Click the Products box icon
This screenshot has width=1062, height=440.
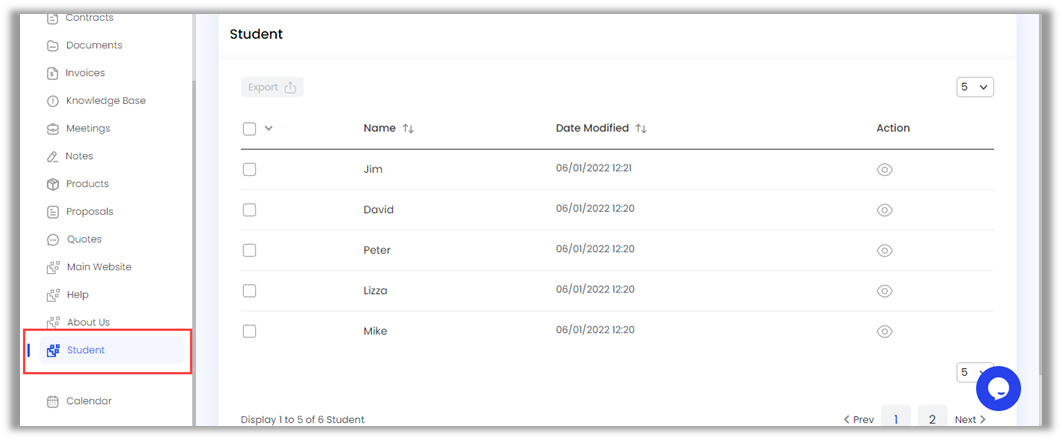(x=53, y=184)
